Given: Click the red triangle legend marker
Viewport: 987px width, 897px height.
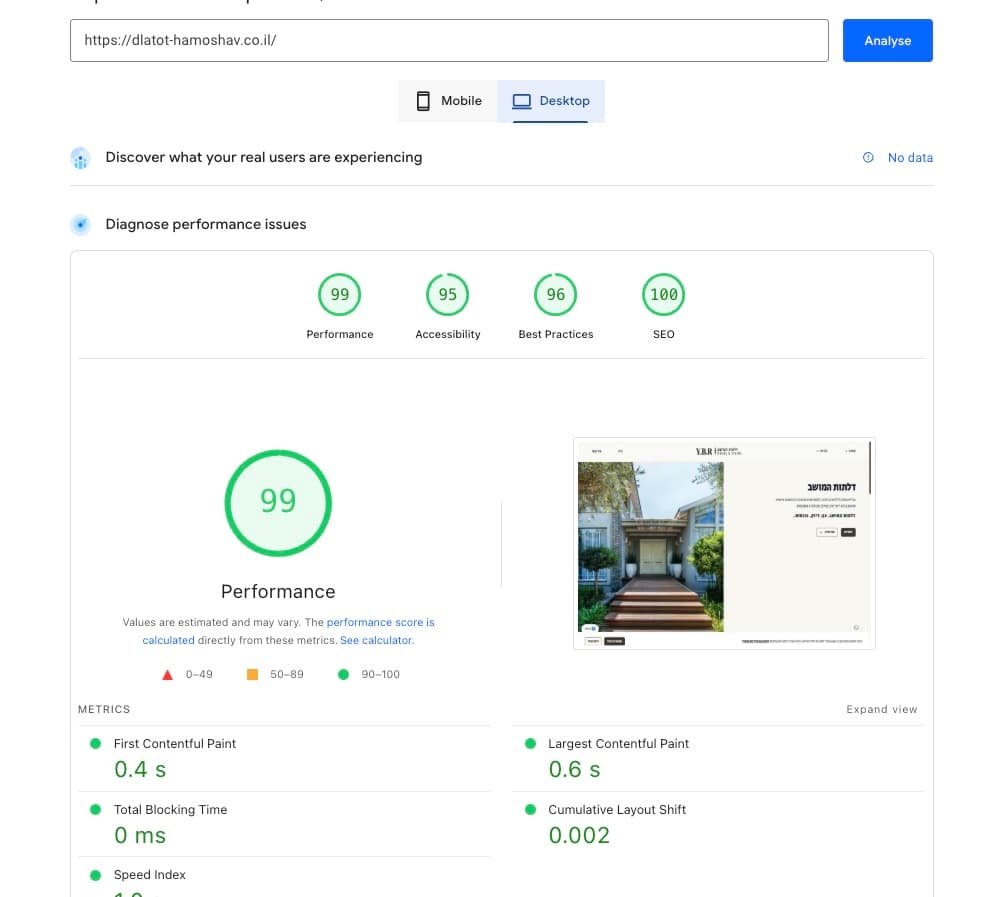Looking at the screenshot, I should click(x=168, y=674).
